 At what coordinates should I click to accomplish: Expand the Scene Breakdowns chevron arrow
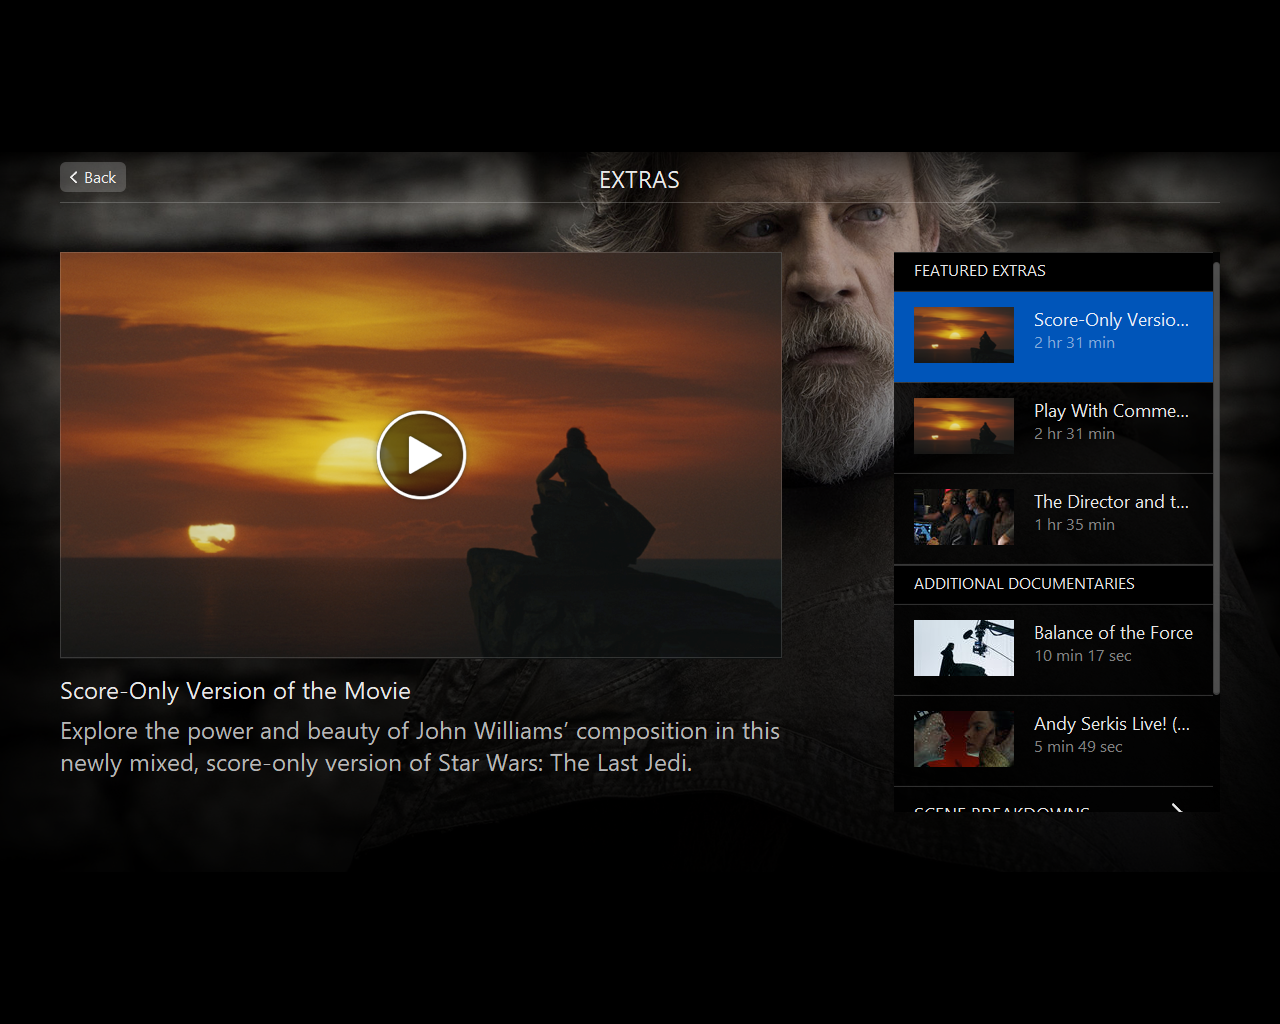[x=1177, y=808]
